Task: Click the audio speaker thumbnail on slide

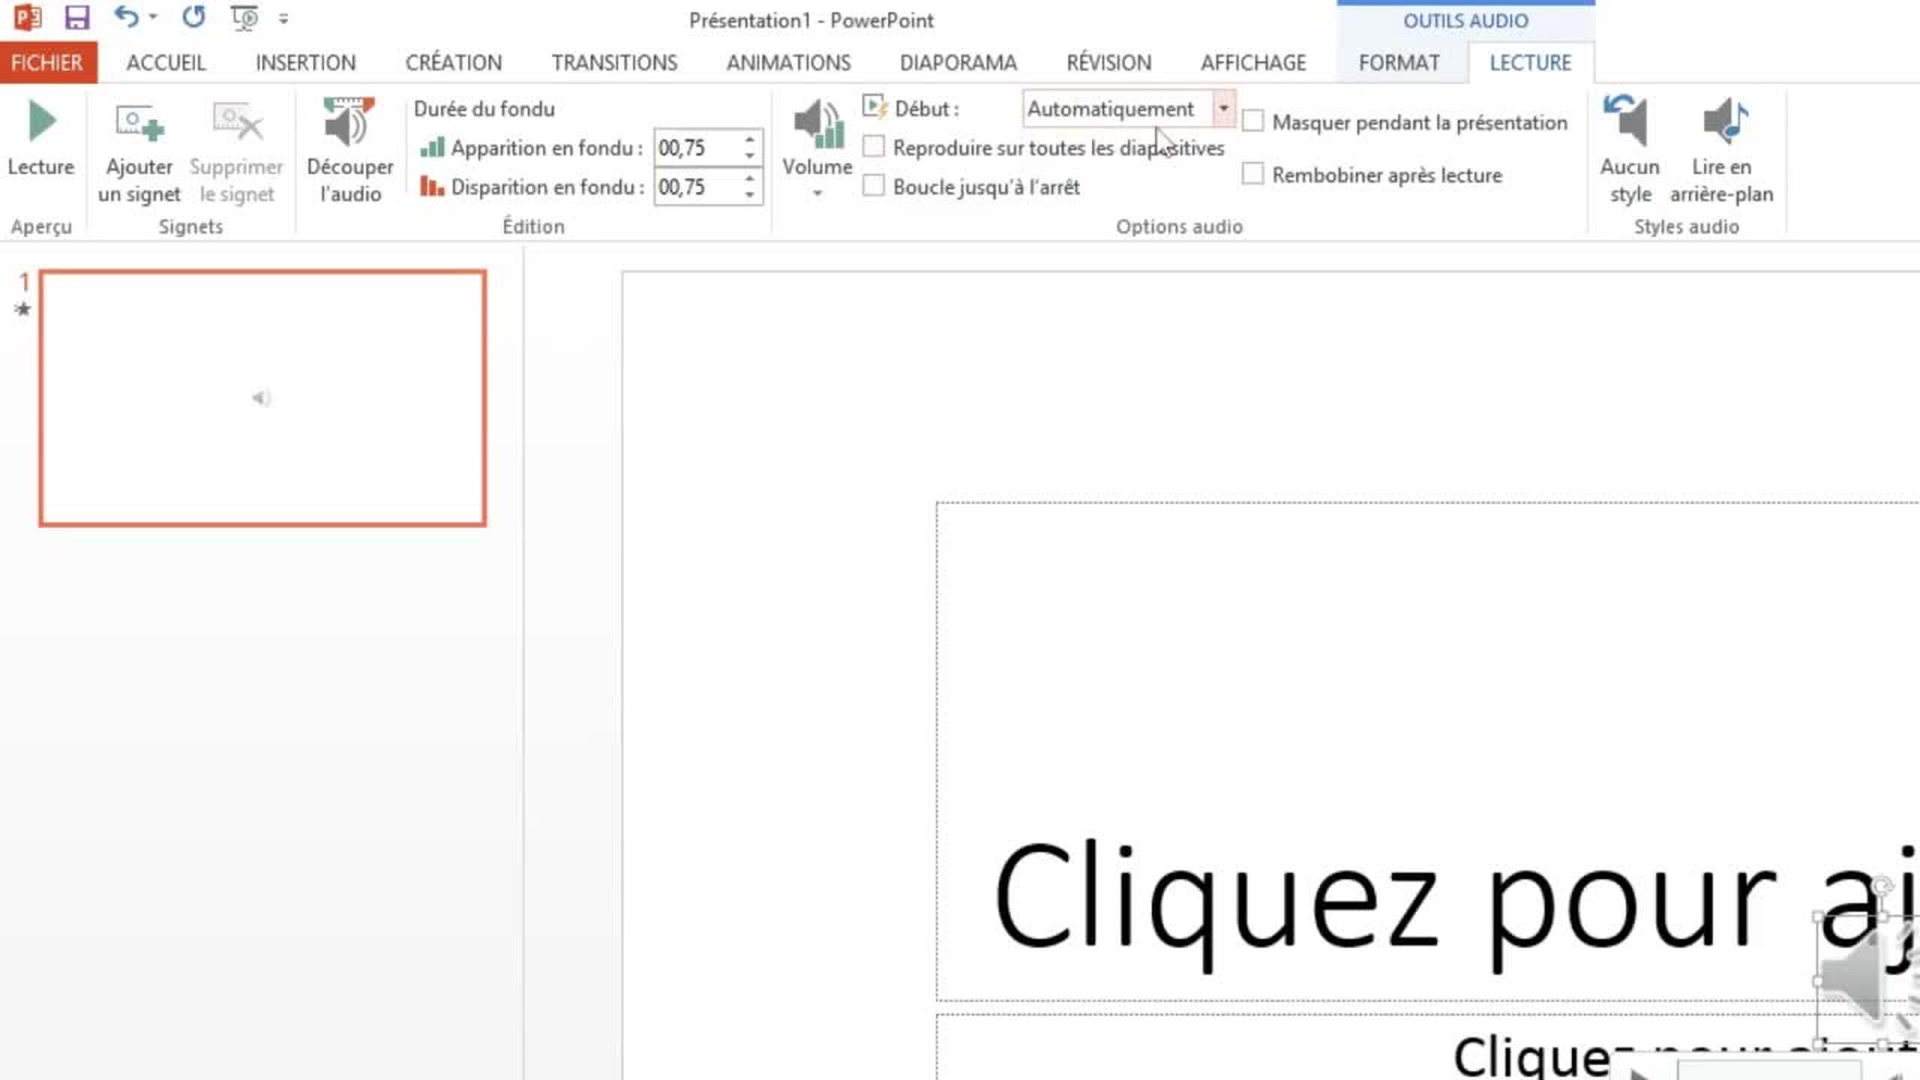Action: pos(260,397)
